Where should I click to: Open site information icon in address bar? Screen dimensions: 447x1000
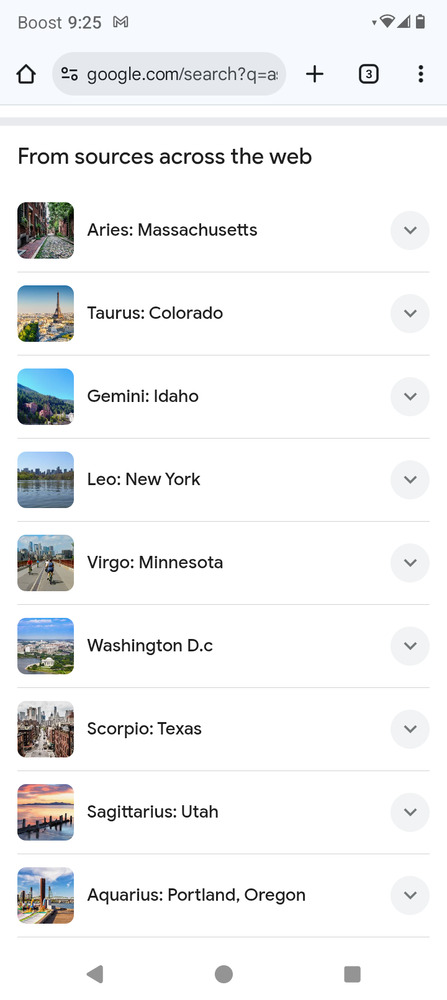(x=70, y=75)
